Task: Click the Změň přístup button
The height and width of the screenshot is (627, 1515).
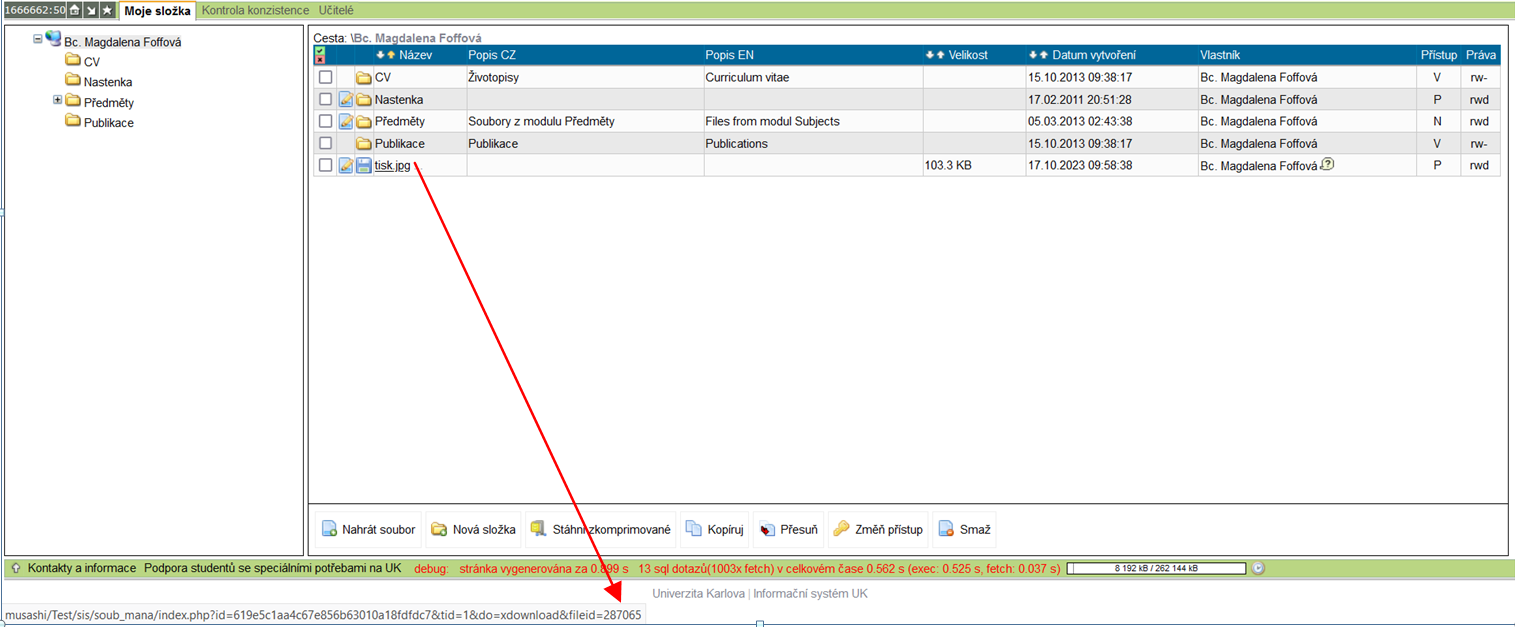Action: 878,529
